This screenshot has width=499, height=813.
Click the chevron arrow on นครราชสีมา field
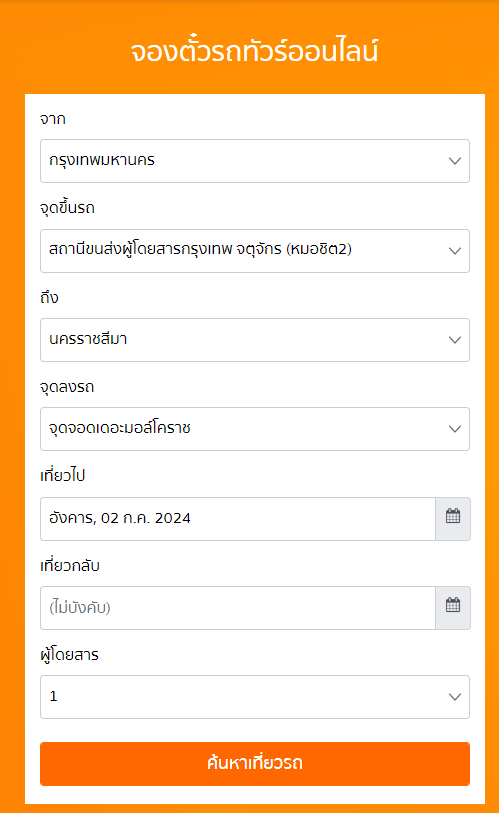(455, 340)
